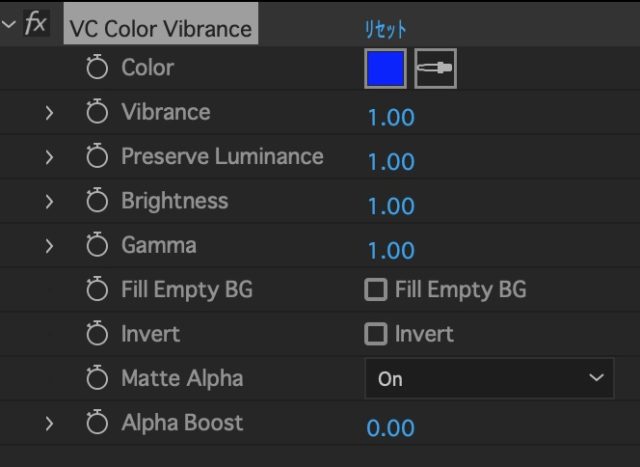Select the Color eyedropper tool
This screenshot has height=467, width=640.
coord(435,69)
